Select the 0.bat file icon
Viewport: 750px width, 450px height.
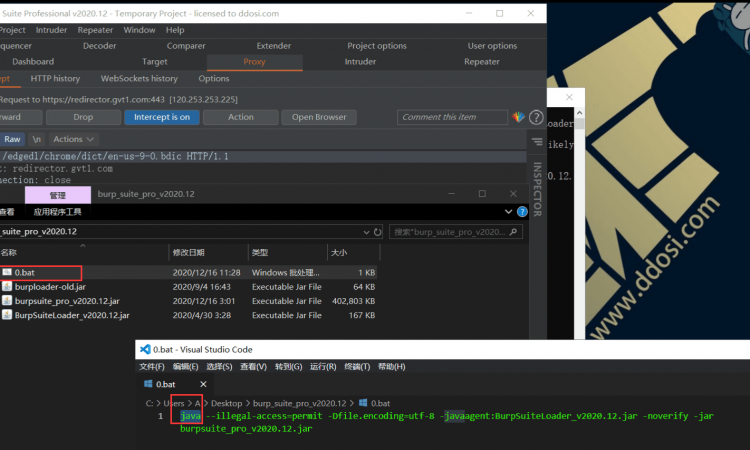pyautogui.click(x=7, y=273)
